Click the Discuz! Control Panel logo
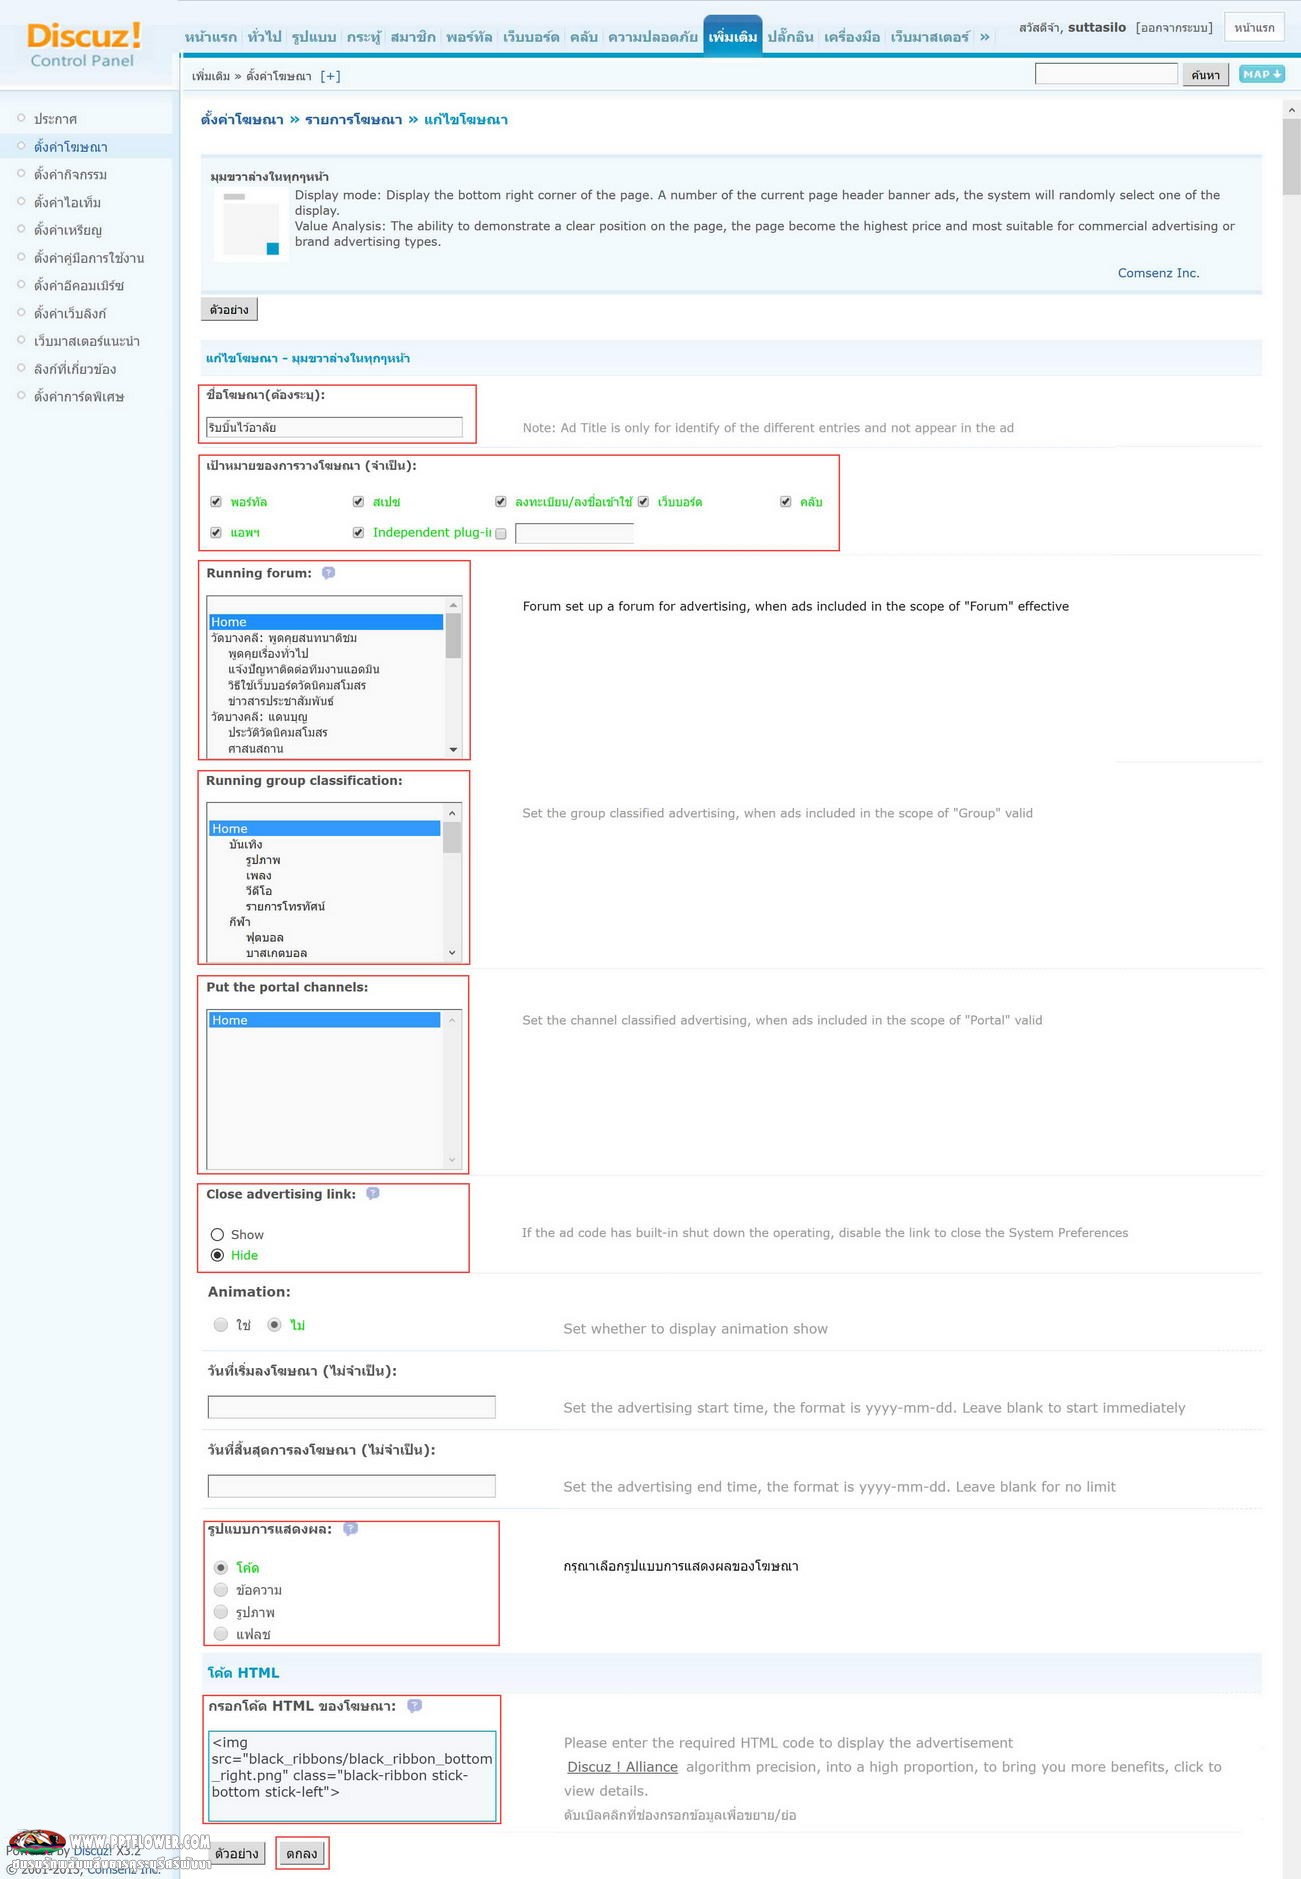The image size is (1301, 1879). pyautogui.click(x=84, y=45)
